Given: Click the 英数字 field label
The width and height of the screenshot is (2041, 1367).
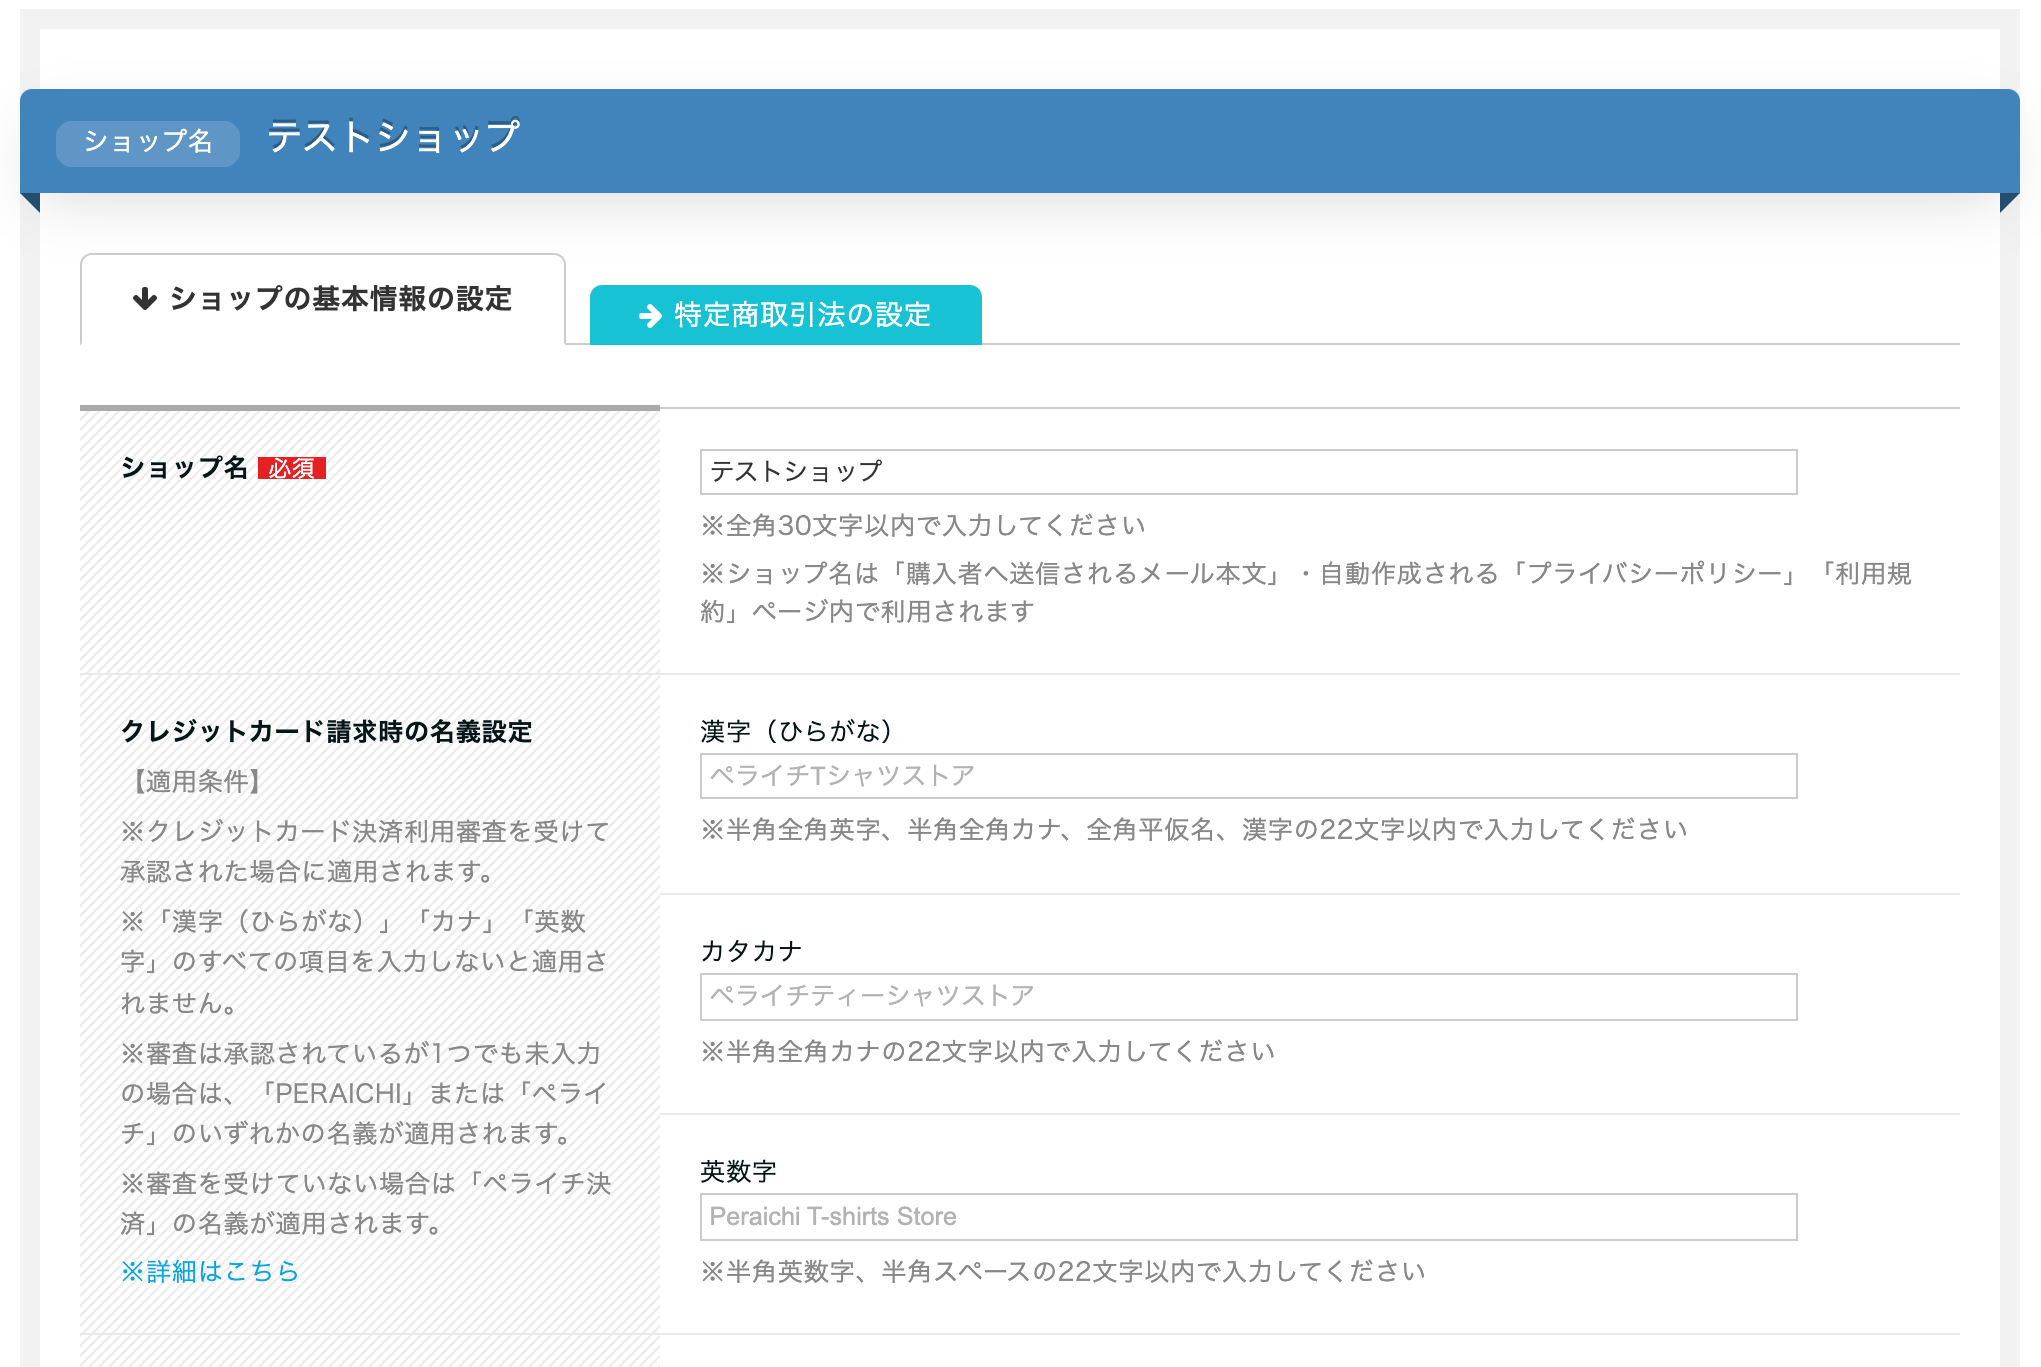Looking at the screenshot, I should click(x=739, y=1171).
